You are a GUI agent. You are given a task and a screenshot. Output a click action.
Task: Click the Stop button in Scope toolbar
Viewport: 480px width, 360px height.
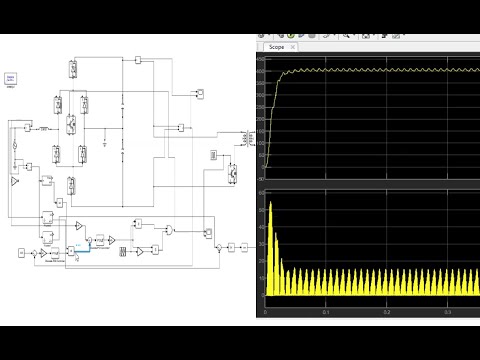312,36
